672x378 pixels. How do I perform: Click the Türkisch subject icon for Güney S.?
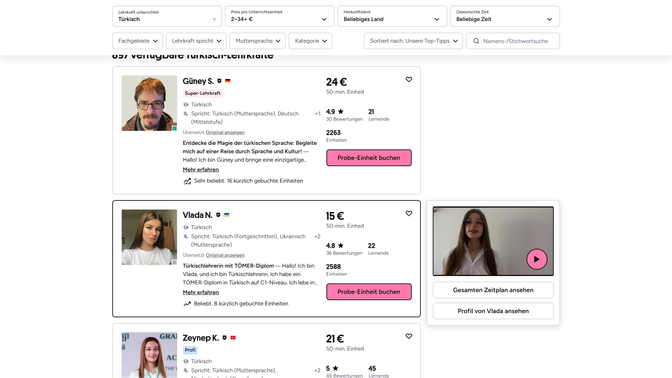186,105
